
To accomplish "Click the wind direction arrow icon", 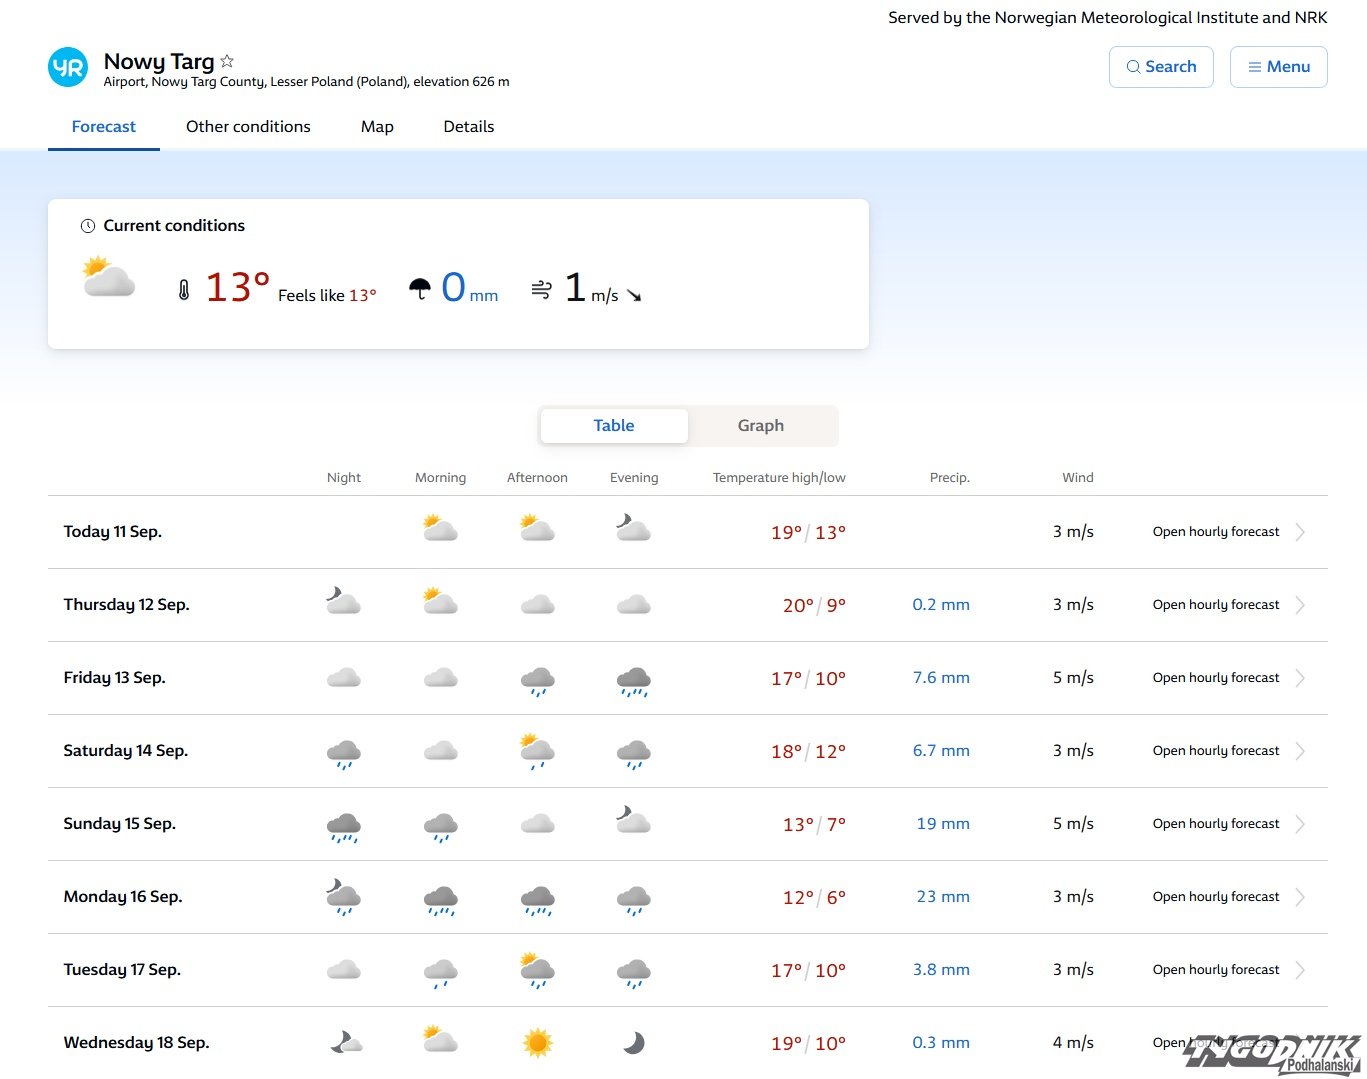I will (x=634, y=295).
